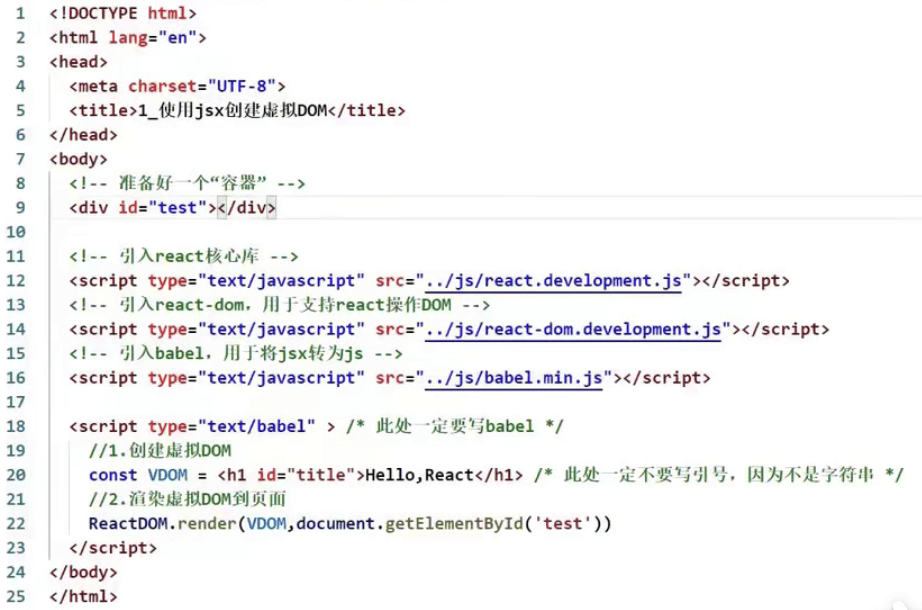This screenshot has height=610, width=922.
Task: Click the src attribute name on line 14
Action: (390, 329)
